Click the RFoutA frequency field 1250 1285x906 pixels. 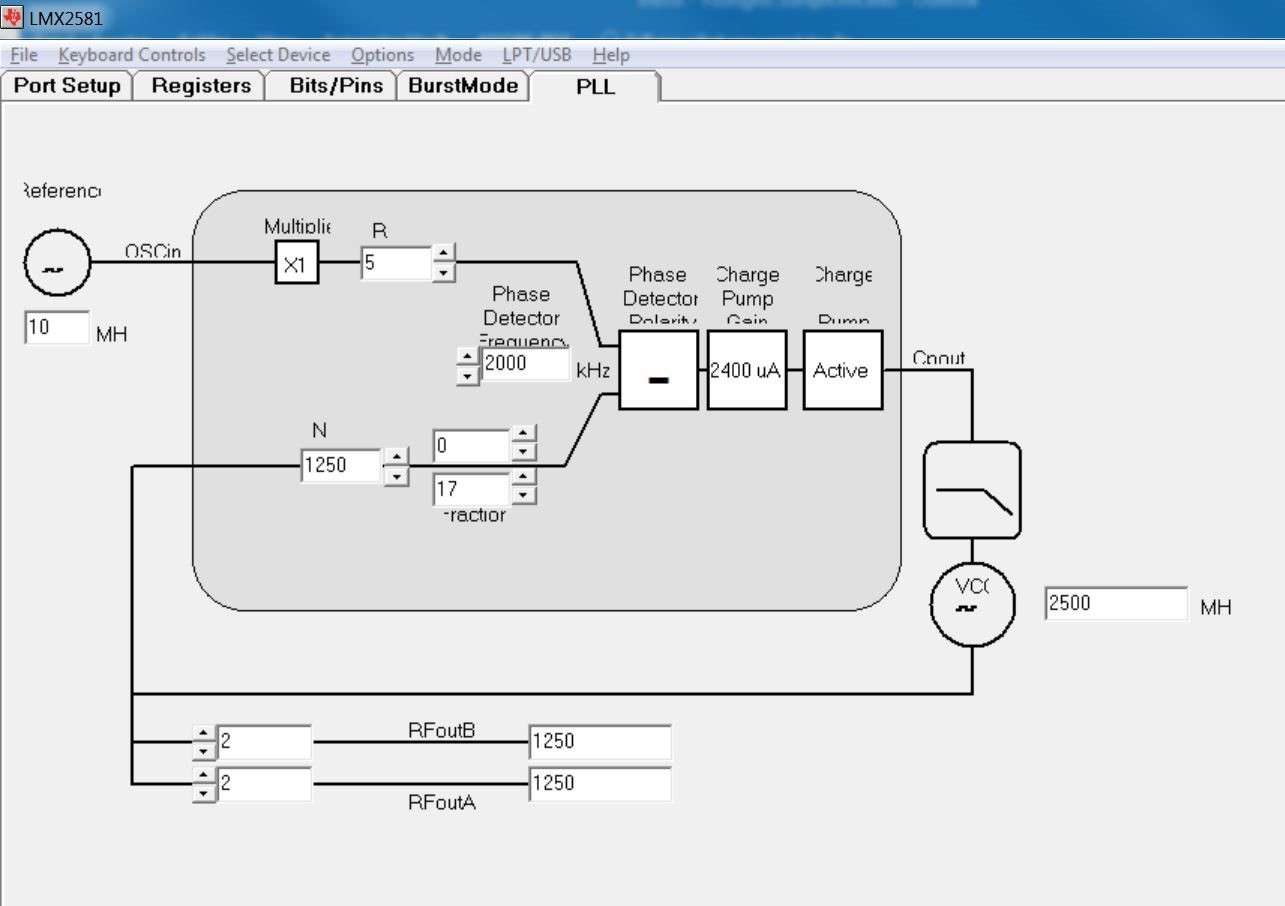(600, 784)
